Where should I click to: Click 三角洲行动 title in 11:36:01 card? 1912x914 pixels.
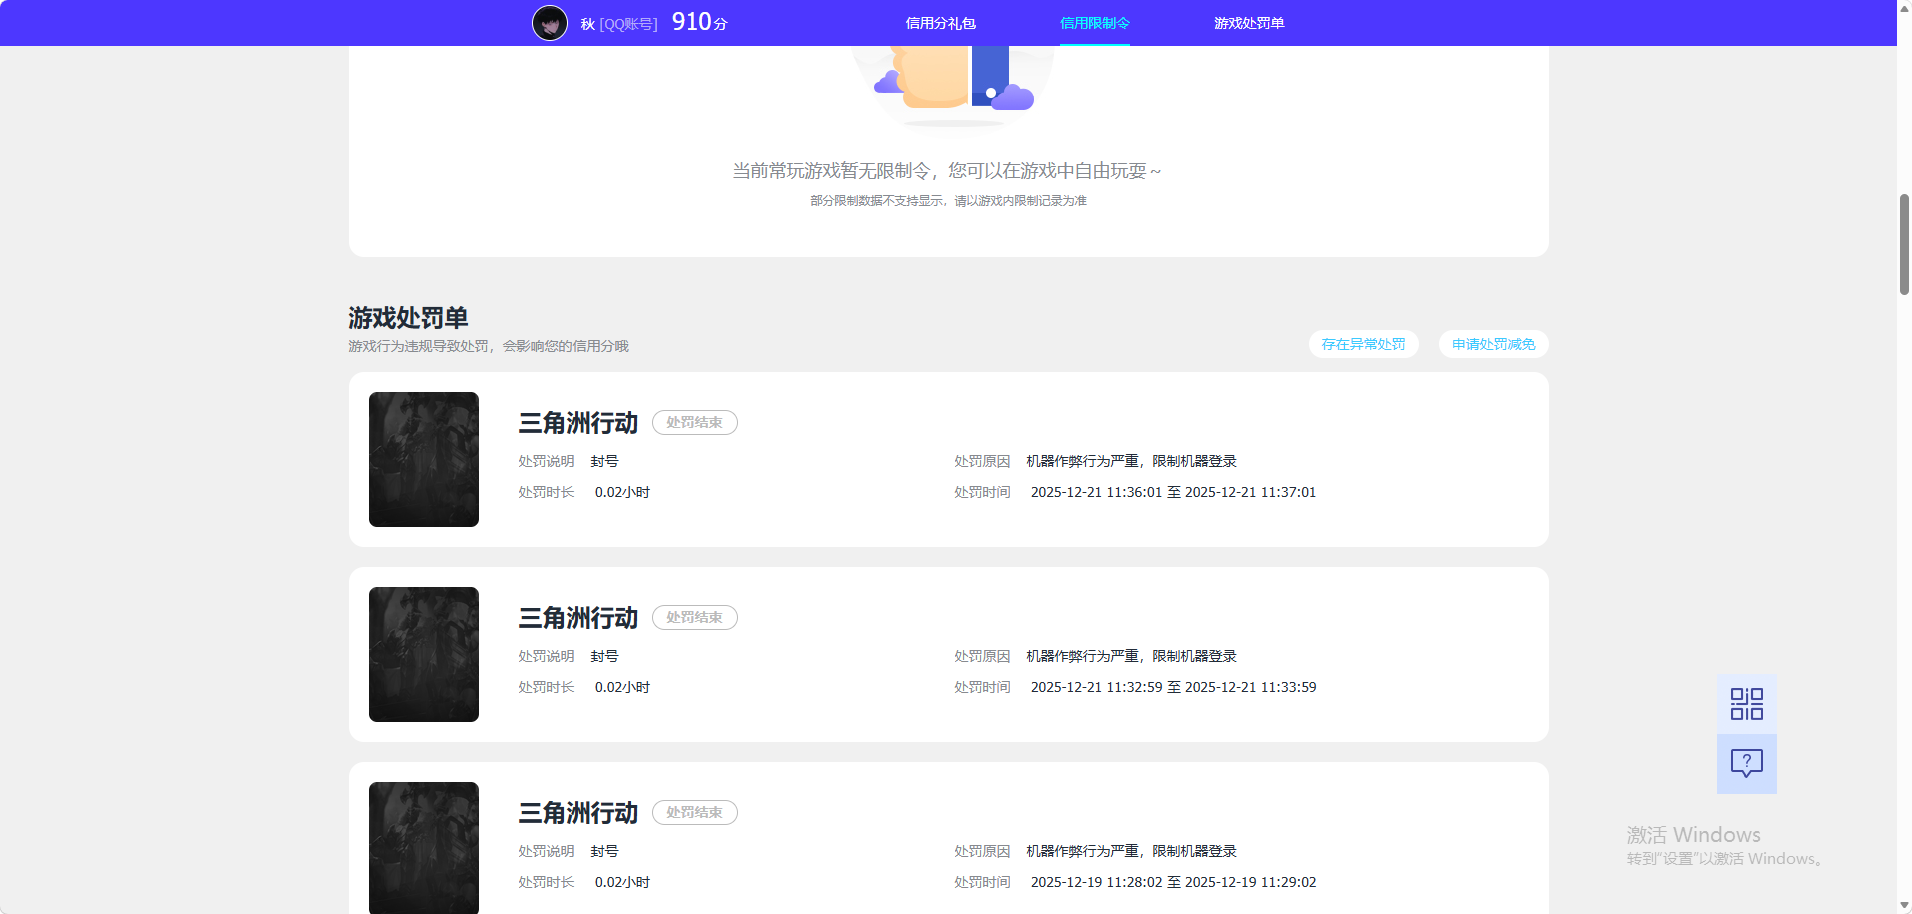[578, 423]
